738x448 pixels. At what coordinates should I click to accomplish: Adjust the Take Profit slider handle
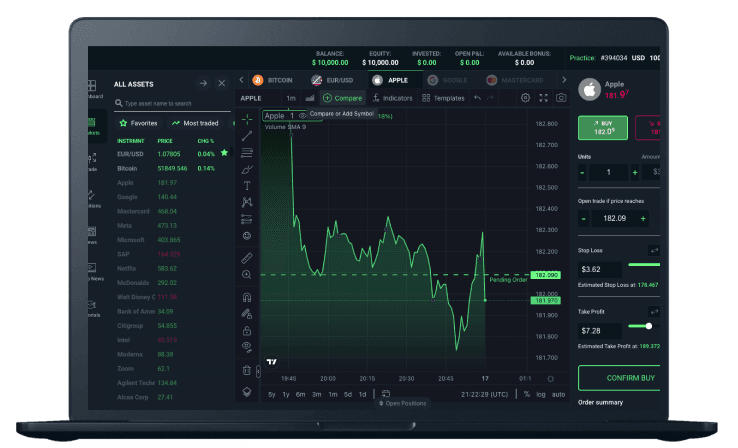(x=649, y=326)
